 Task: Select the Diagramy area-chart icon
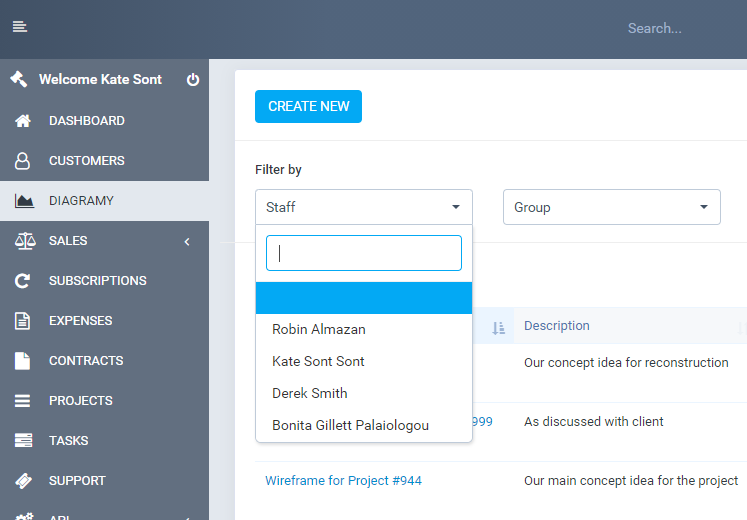pos(24,201)
